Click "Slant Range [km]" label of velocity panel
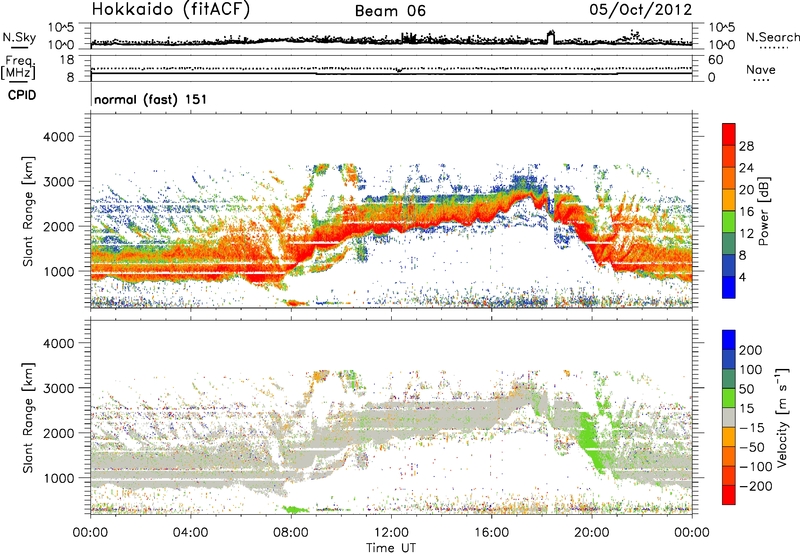Viewport: 800px width, 554px height. pos(28,418)
